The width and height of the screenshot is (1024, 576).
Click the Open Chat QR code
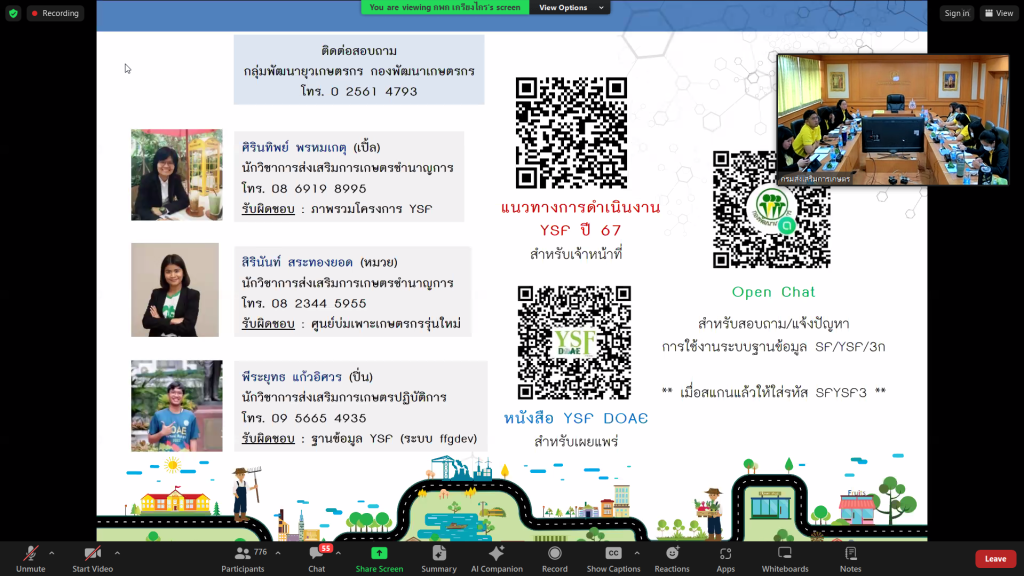coord(771,209)
